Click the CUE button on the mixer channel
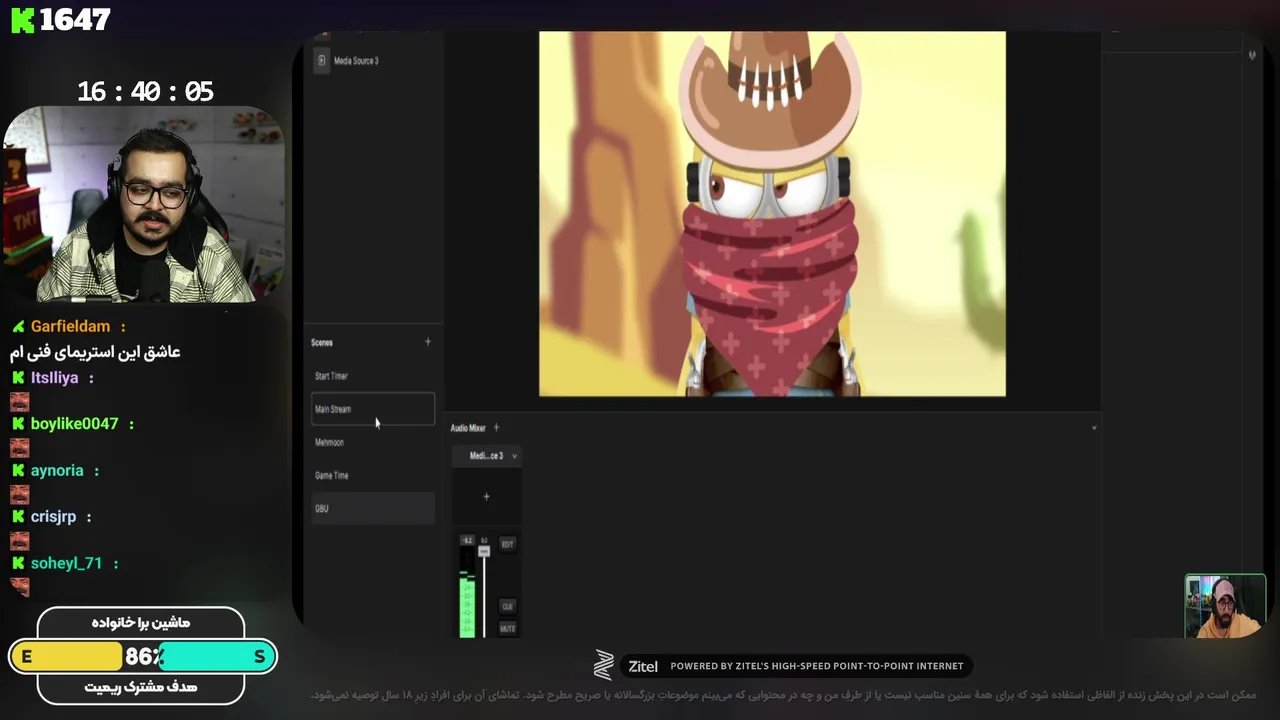 click(507, 606)
